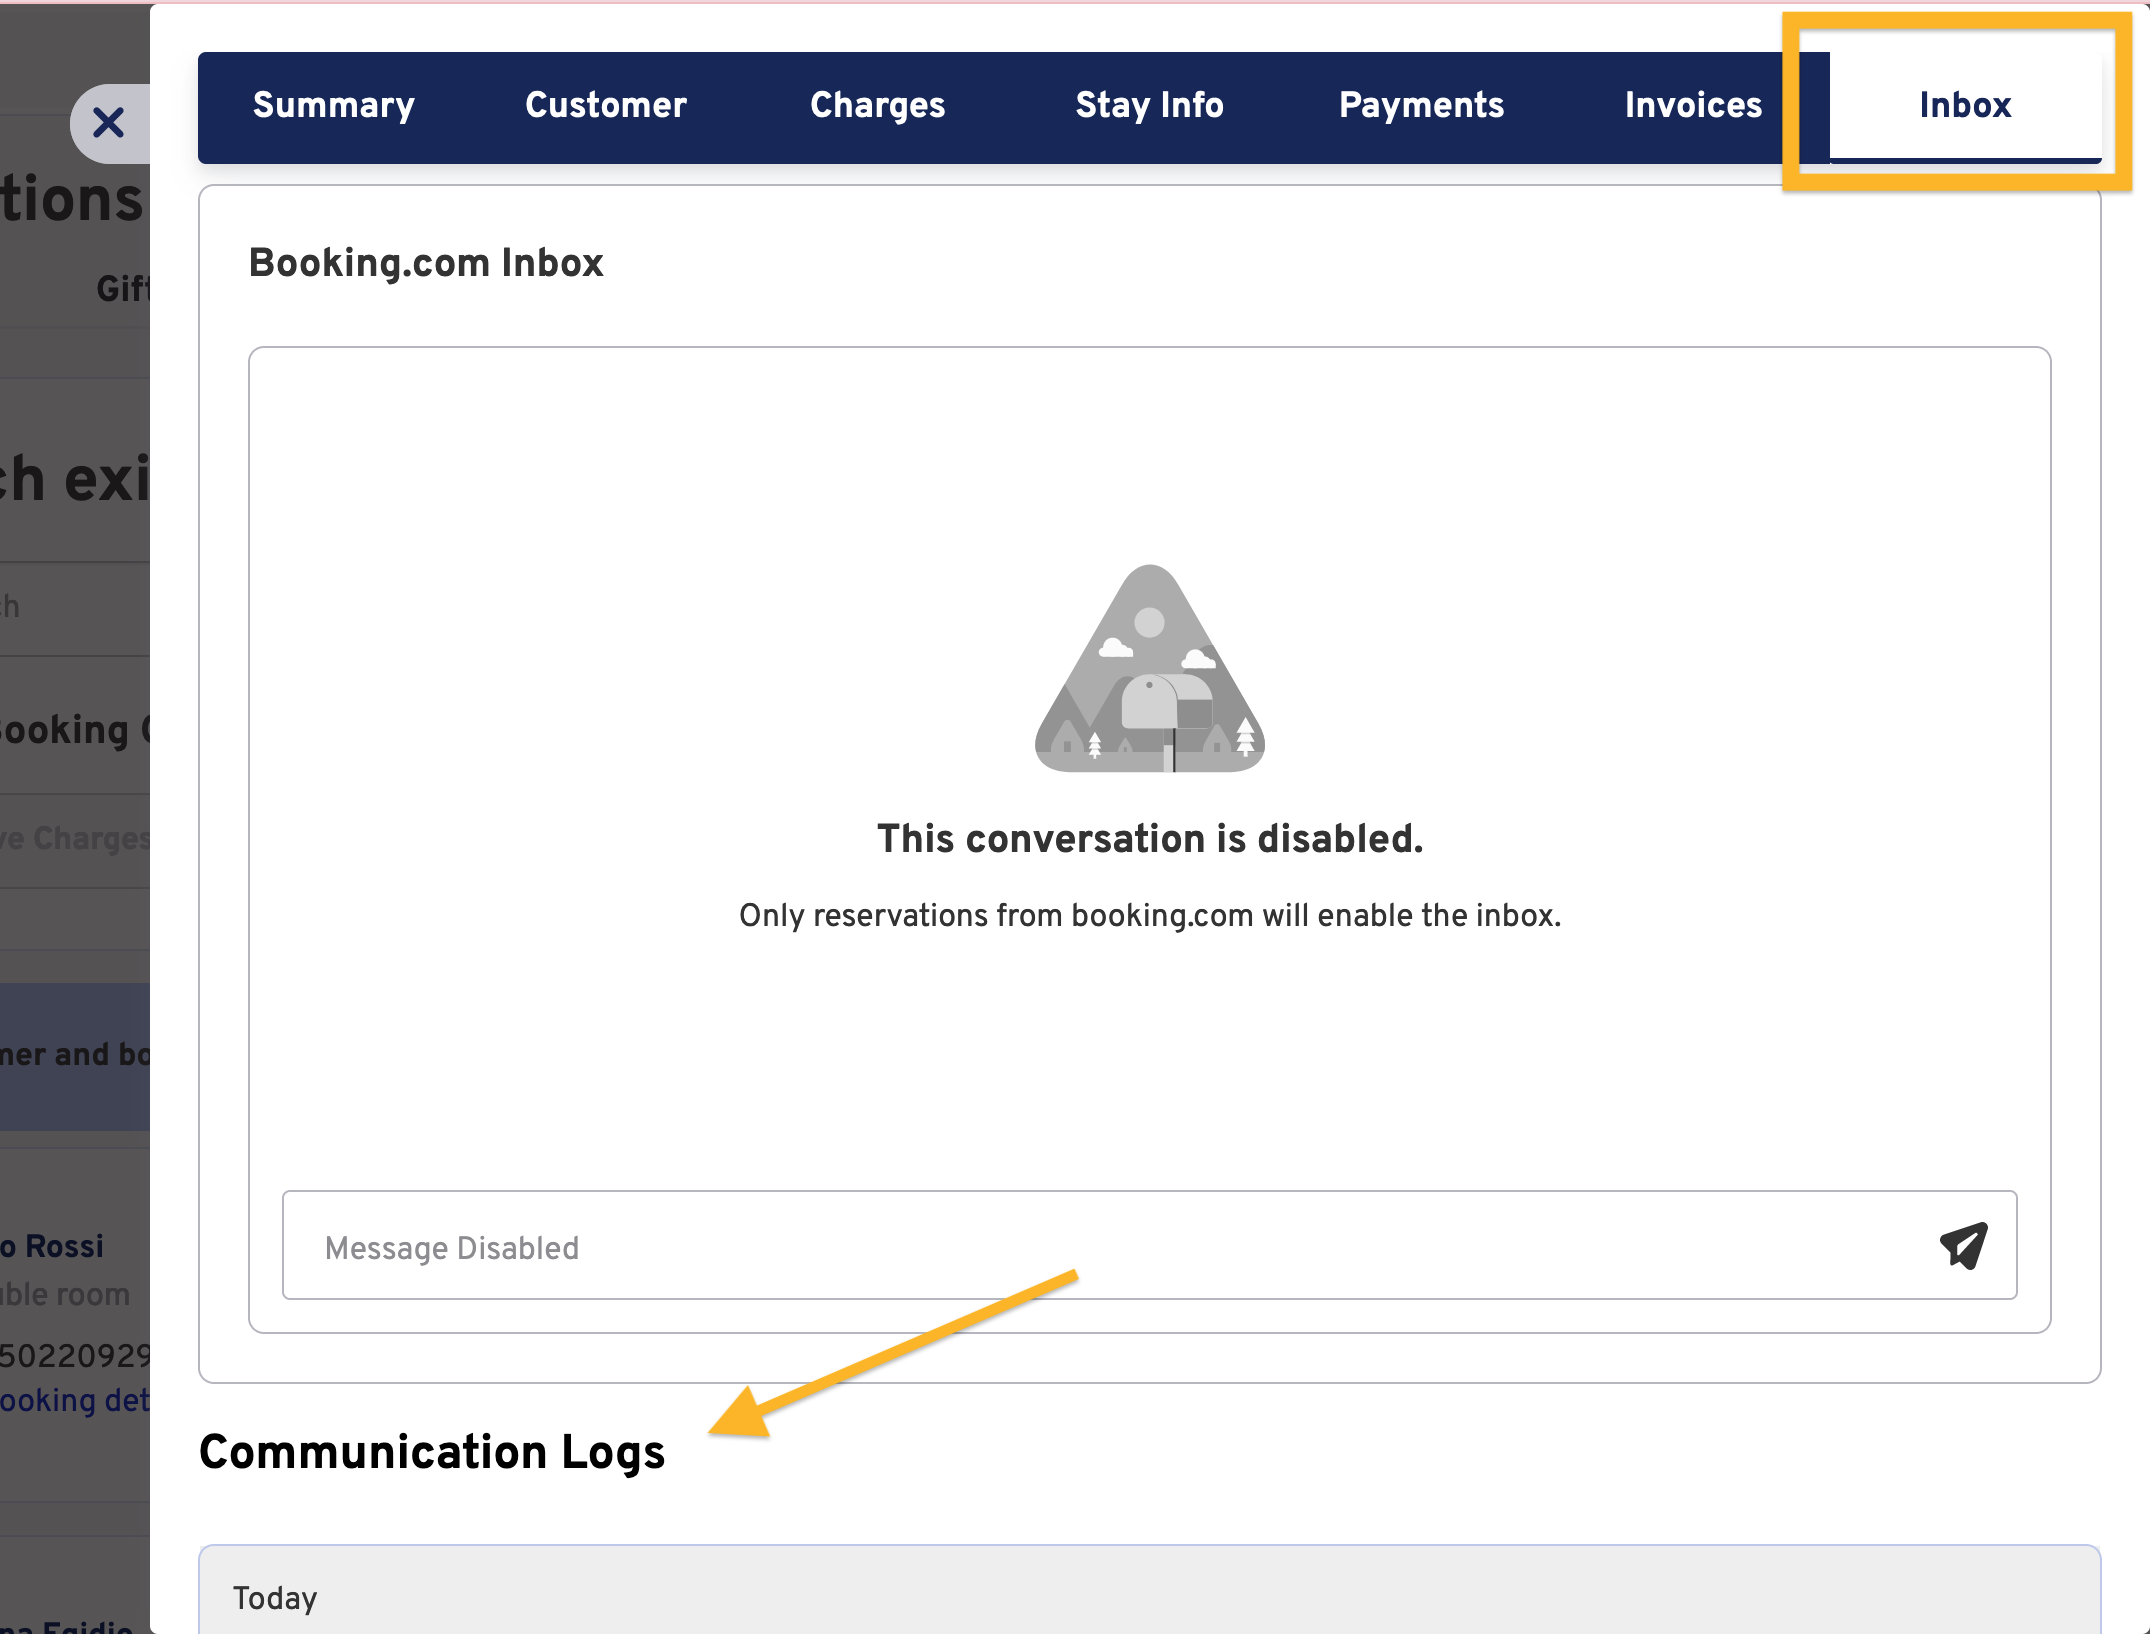Click the Communication Logs heading
The width and height of the screenshot is (2150, 1634).
(432, 1452)
